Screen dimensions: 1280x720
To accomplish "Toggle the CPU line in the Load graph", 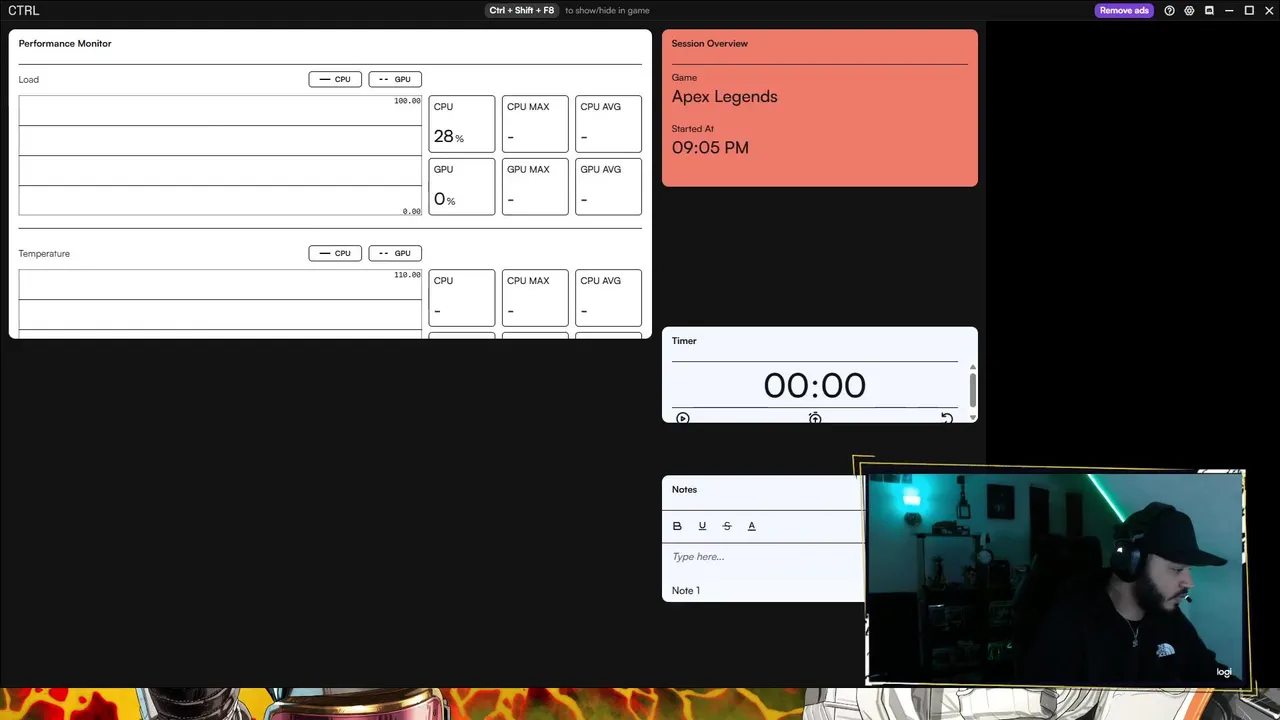I will [x=335, y=79].
